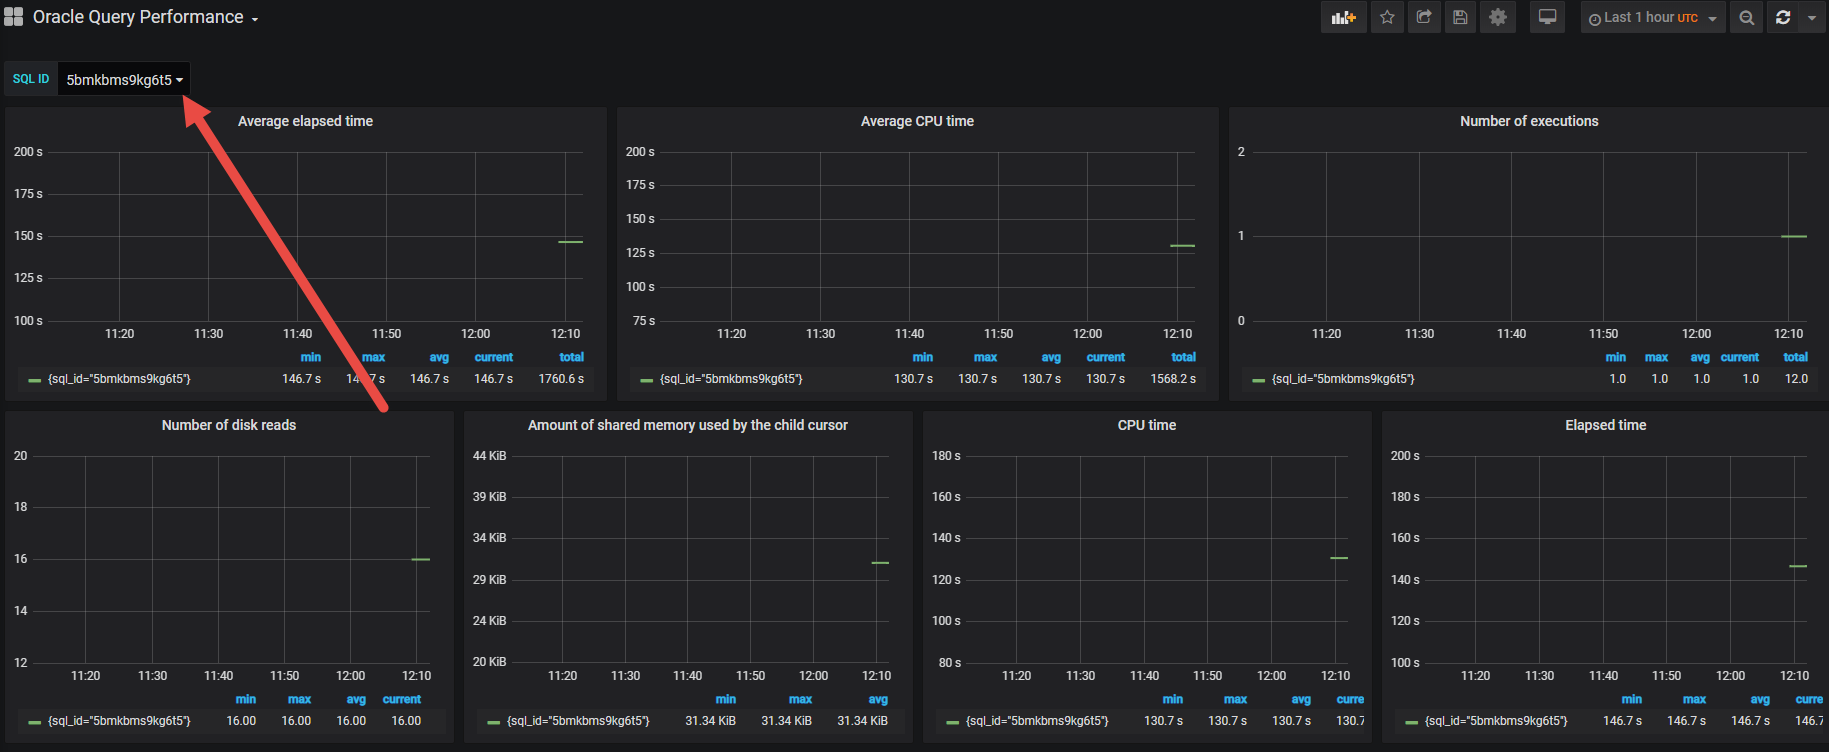
Task: Toggle series in Elapsed time panel legend
Action: point(1496,721)
